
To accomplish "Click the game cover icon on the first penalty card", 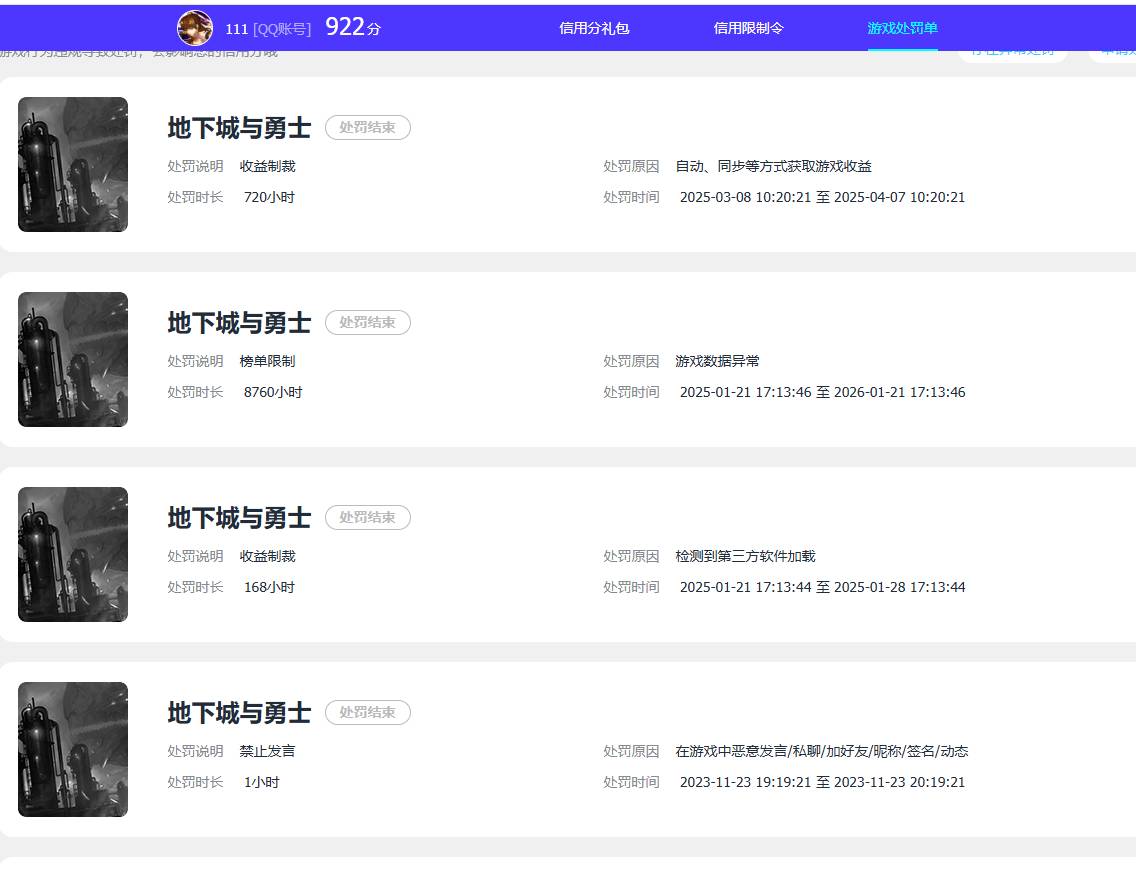I will [x=72, y=164].
